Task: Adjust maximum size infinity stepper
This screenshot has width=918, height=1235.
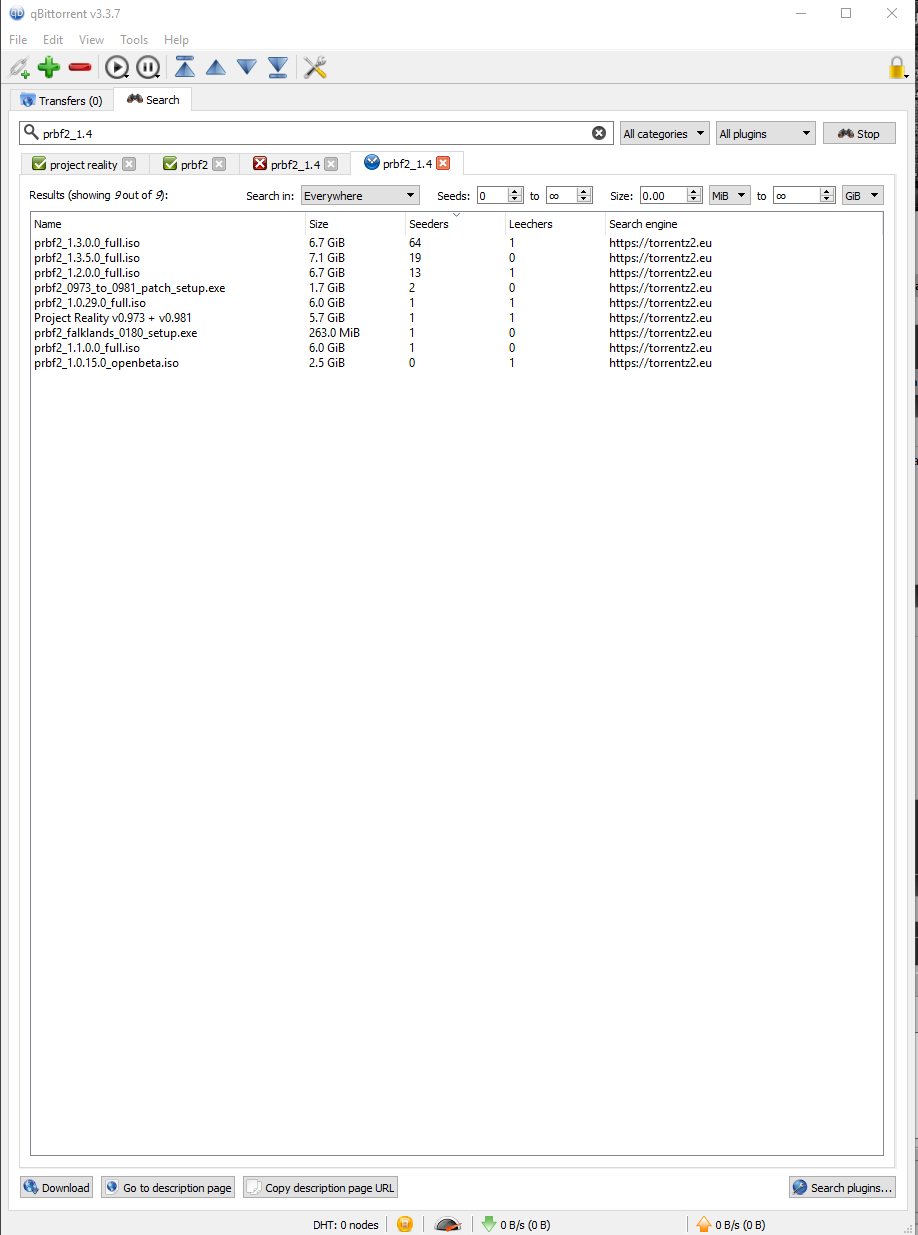Action: (x=828, y=196)
